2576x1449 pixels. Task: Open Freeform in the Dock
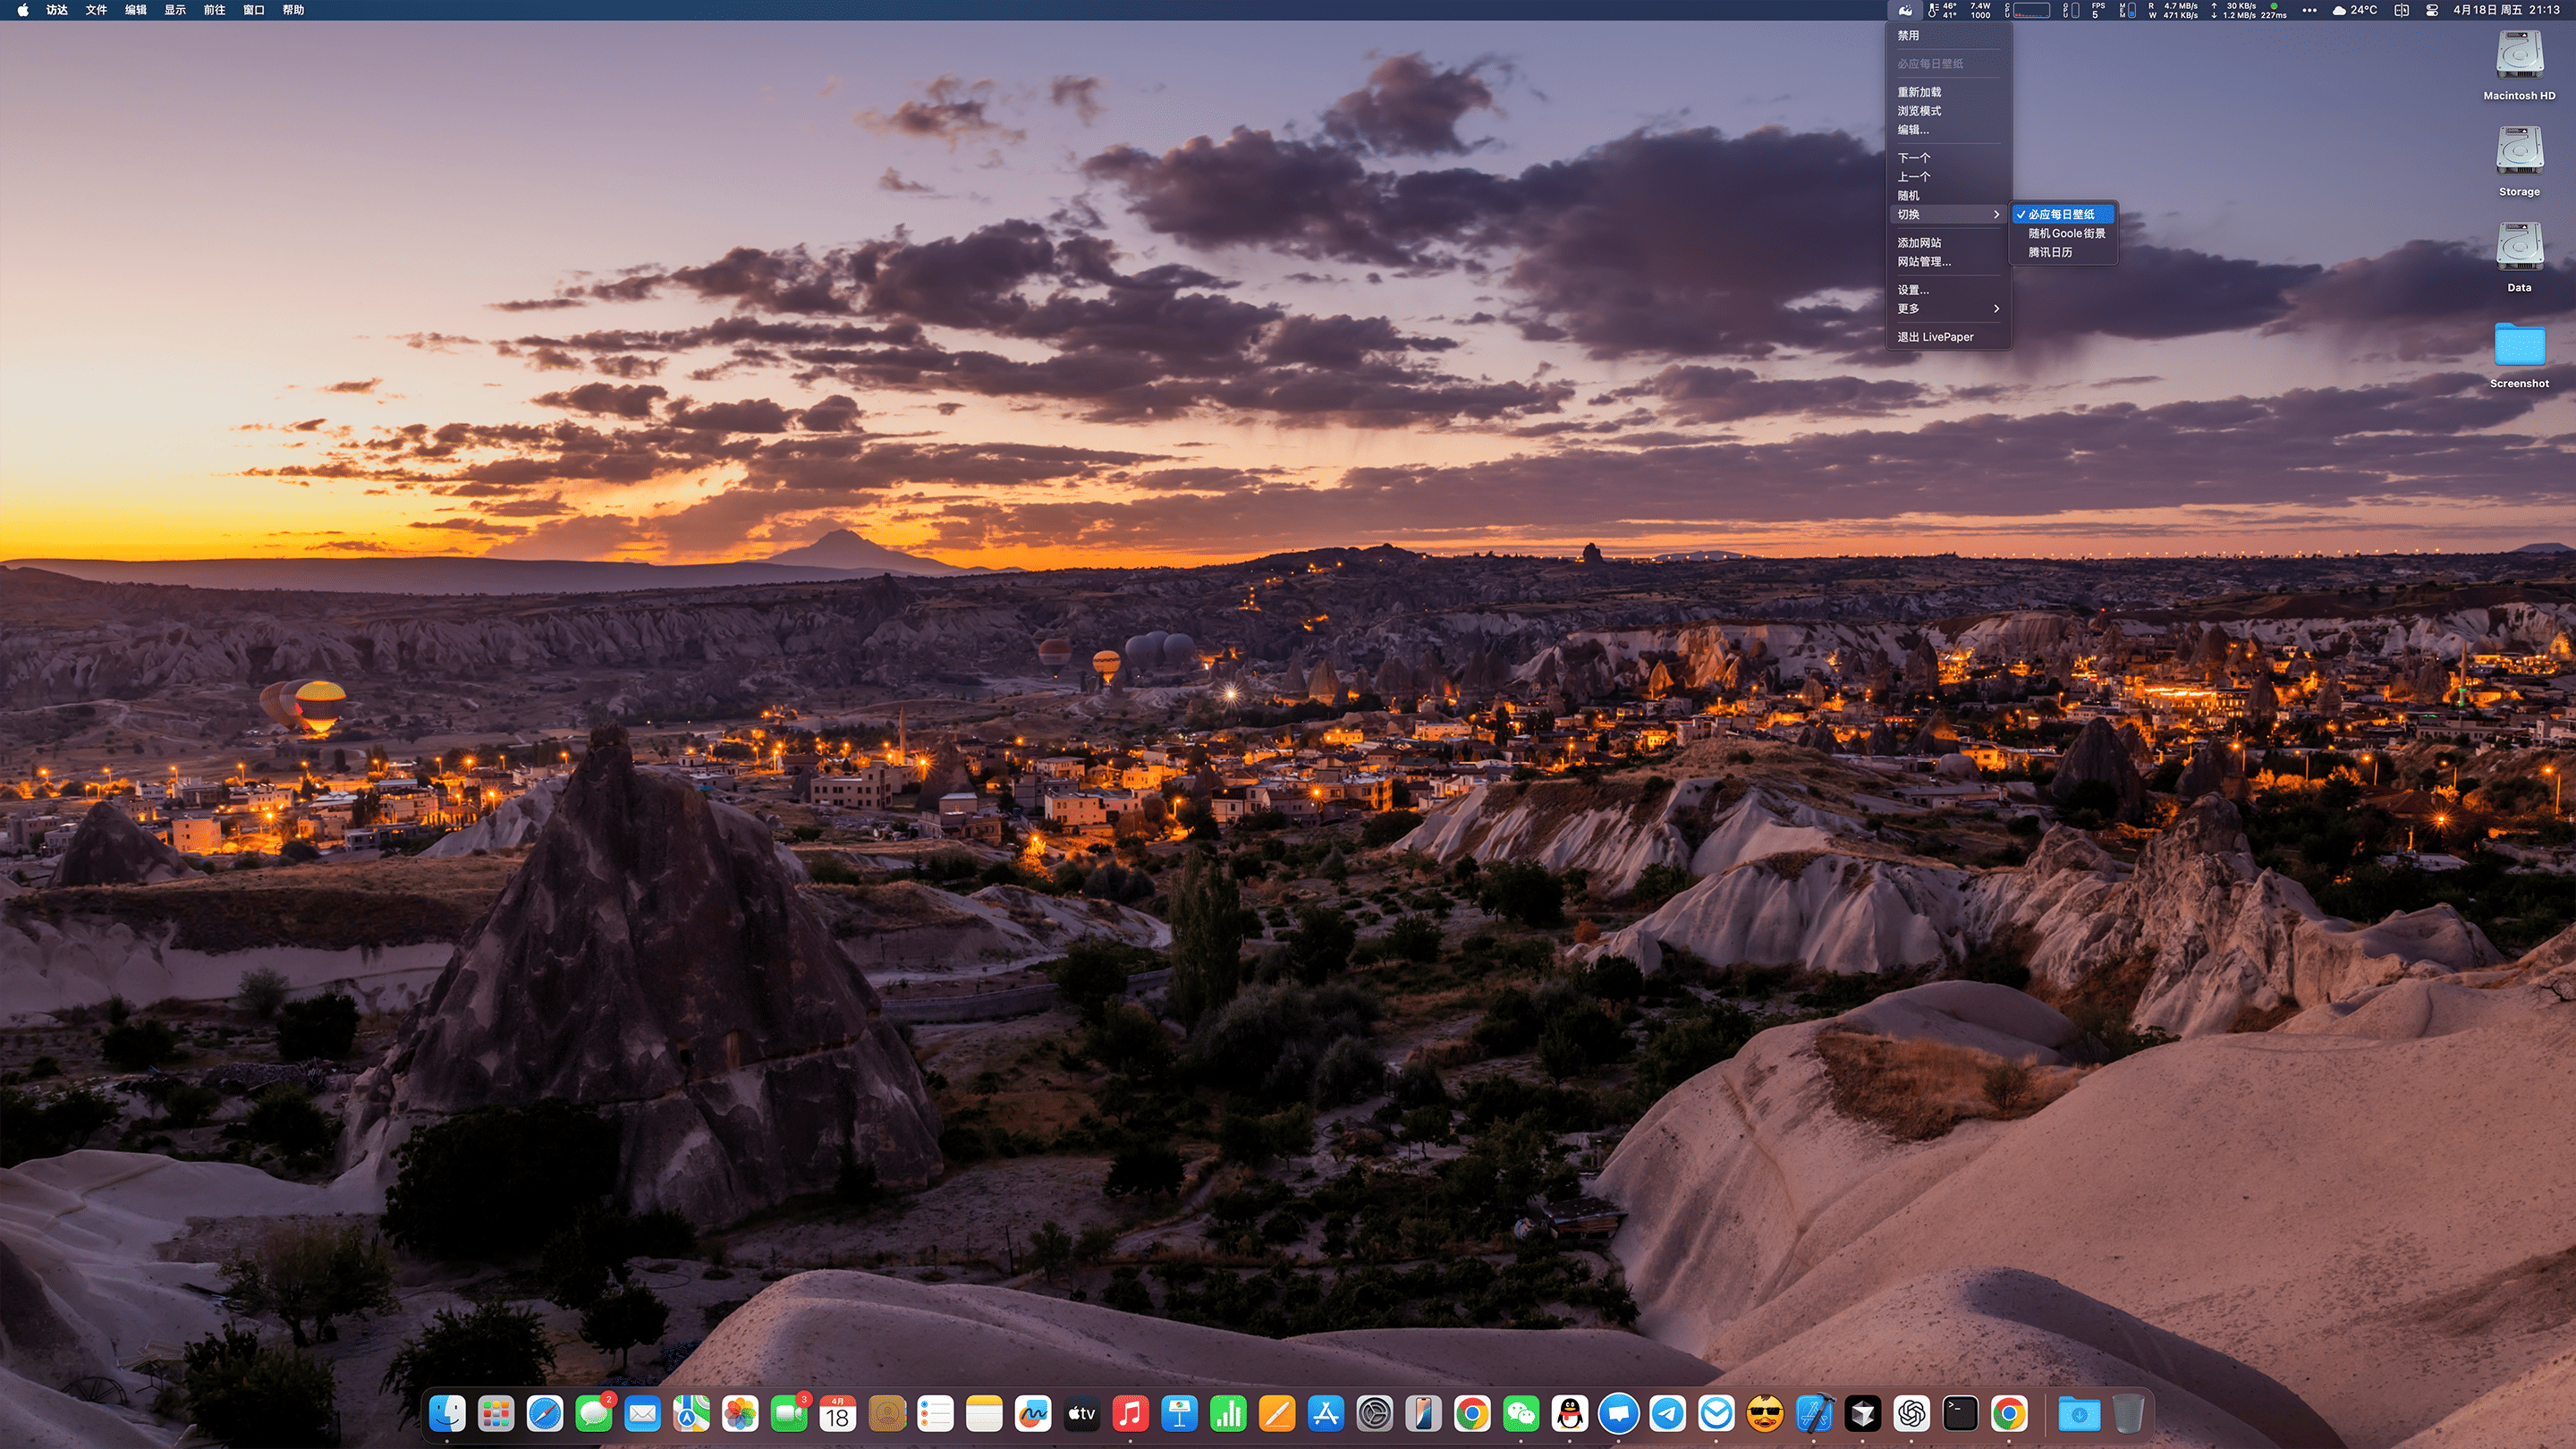tap(1033, 1414)
